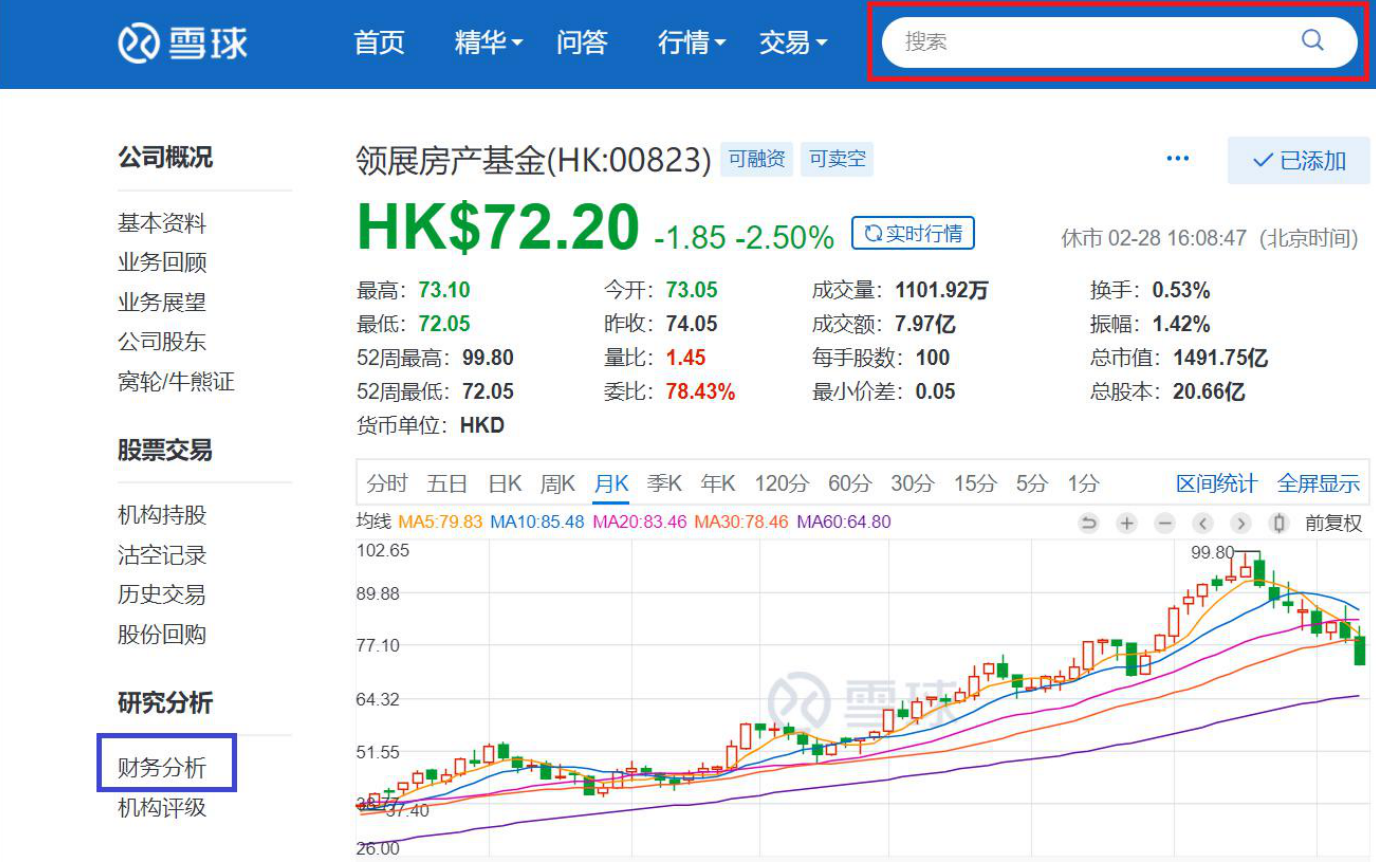Viewport: 1376px width, 864px height.
Task: Switch to the 分时 chart tab
Action: point(389,482)
